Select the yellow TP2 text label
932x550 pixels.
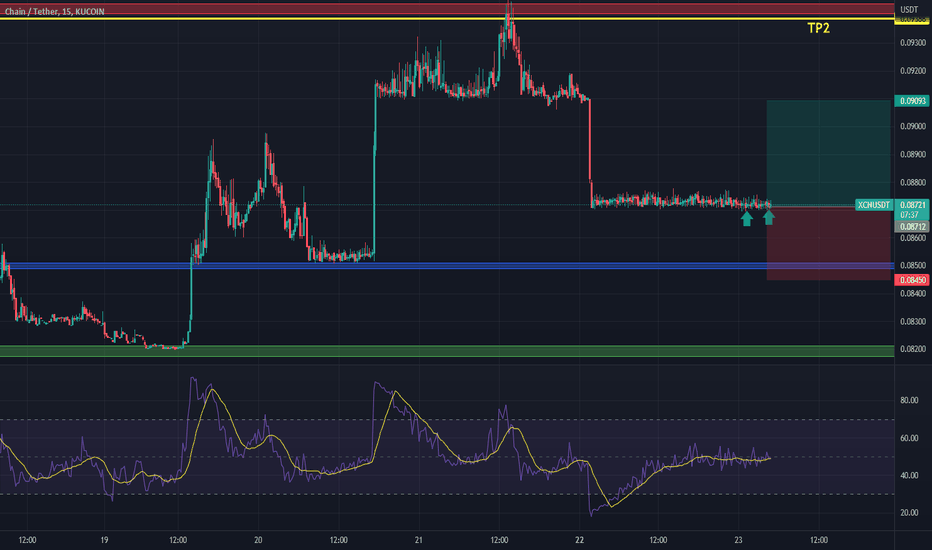[x=818, y=28]
